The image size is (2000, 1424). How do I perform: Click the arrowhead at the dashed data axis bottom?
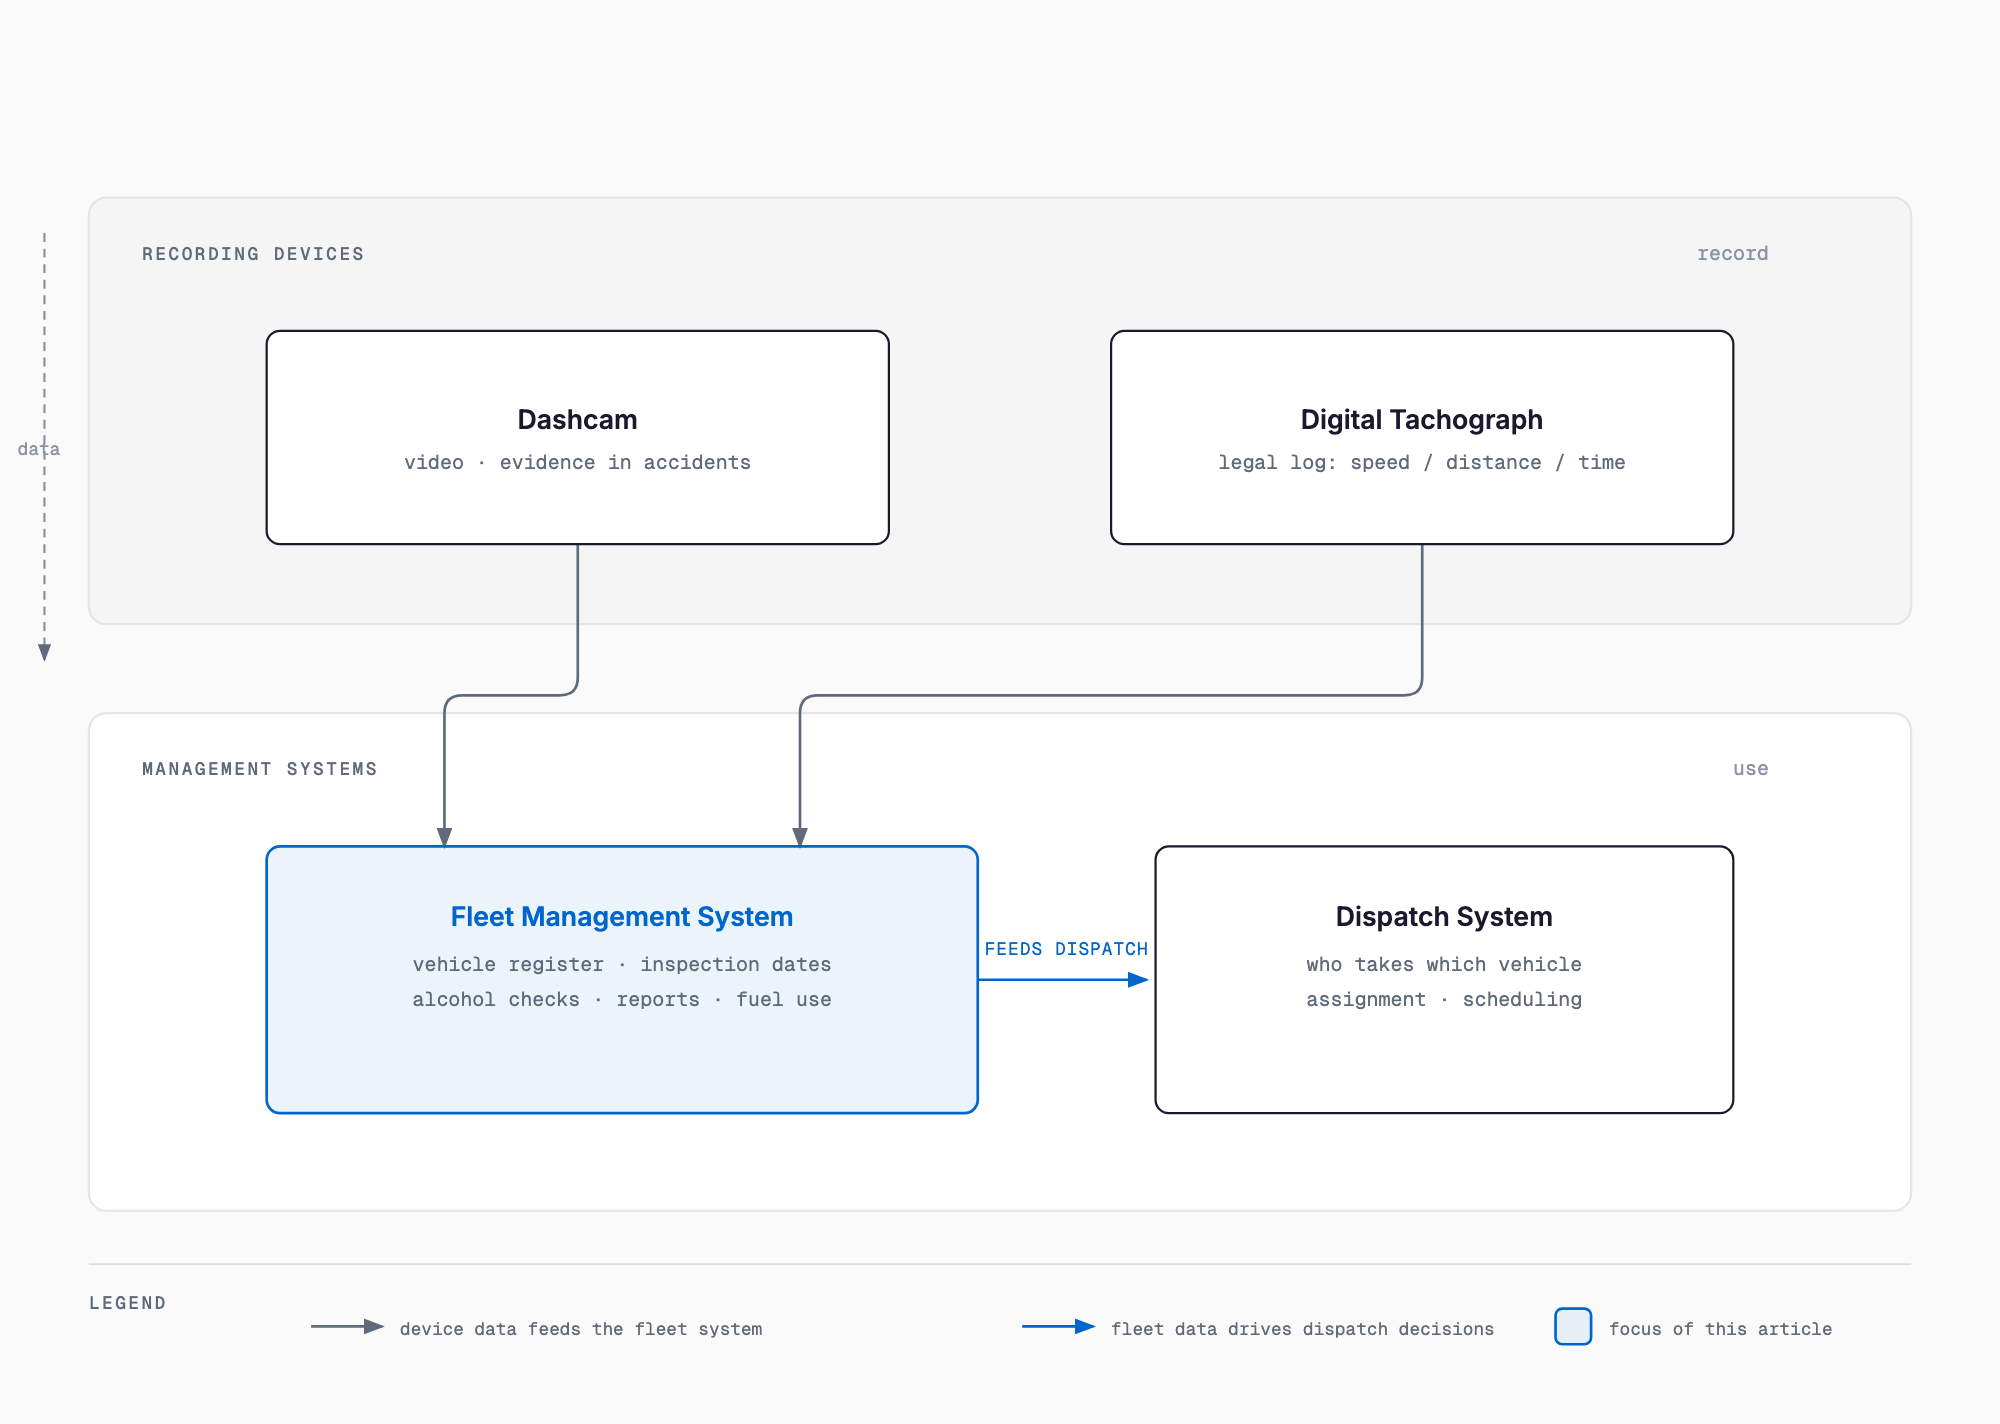[44, 652]
